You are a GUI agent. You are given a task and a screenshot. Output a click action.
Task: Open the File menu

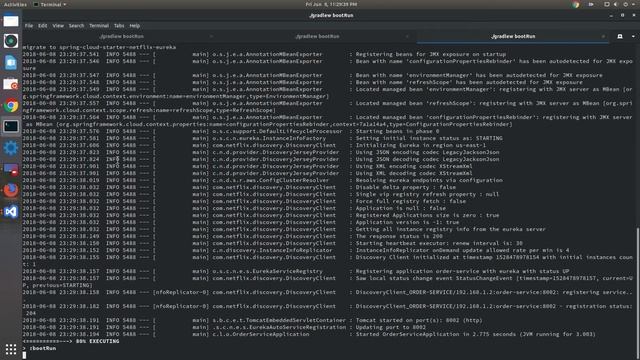29,26
